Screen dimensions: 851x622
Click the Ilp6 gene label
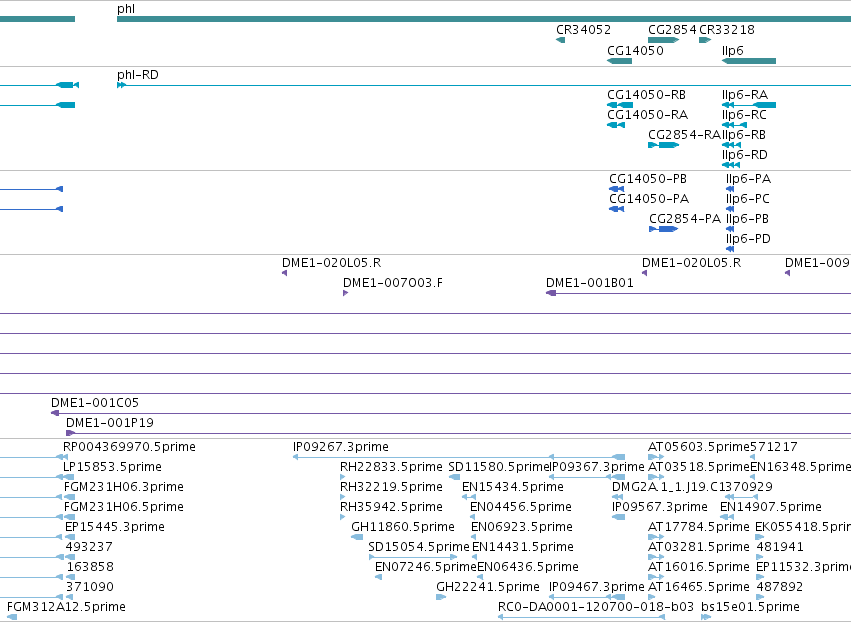733,51
